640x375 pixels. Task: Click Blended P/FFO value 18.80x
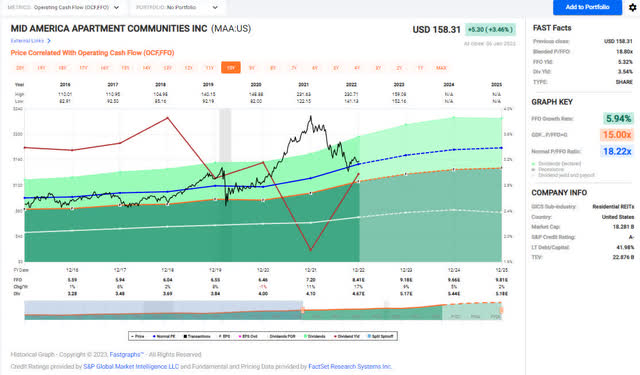click(x=624, y=52)
